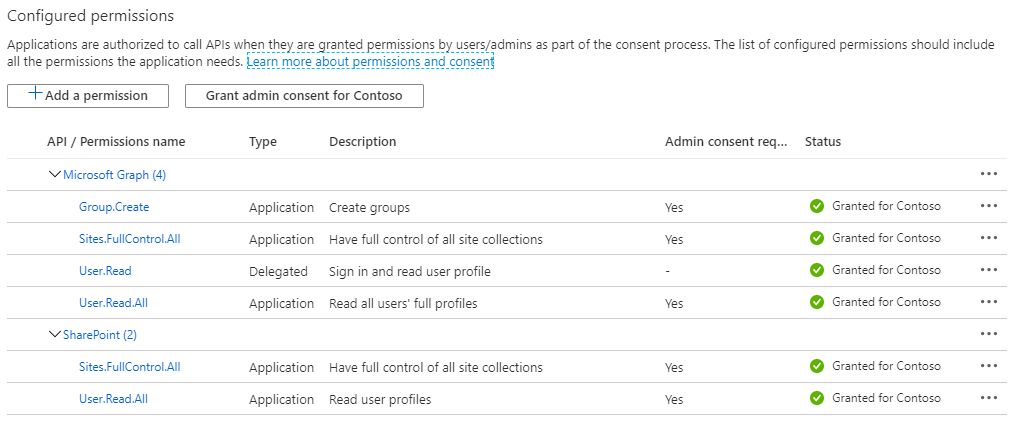This screenshot has width=1012, height=424.
Task: Open SharePoint Sites.FullControl.All permission link
Action: click(x=129, y=367)
